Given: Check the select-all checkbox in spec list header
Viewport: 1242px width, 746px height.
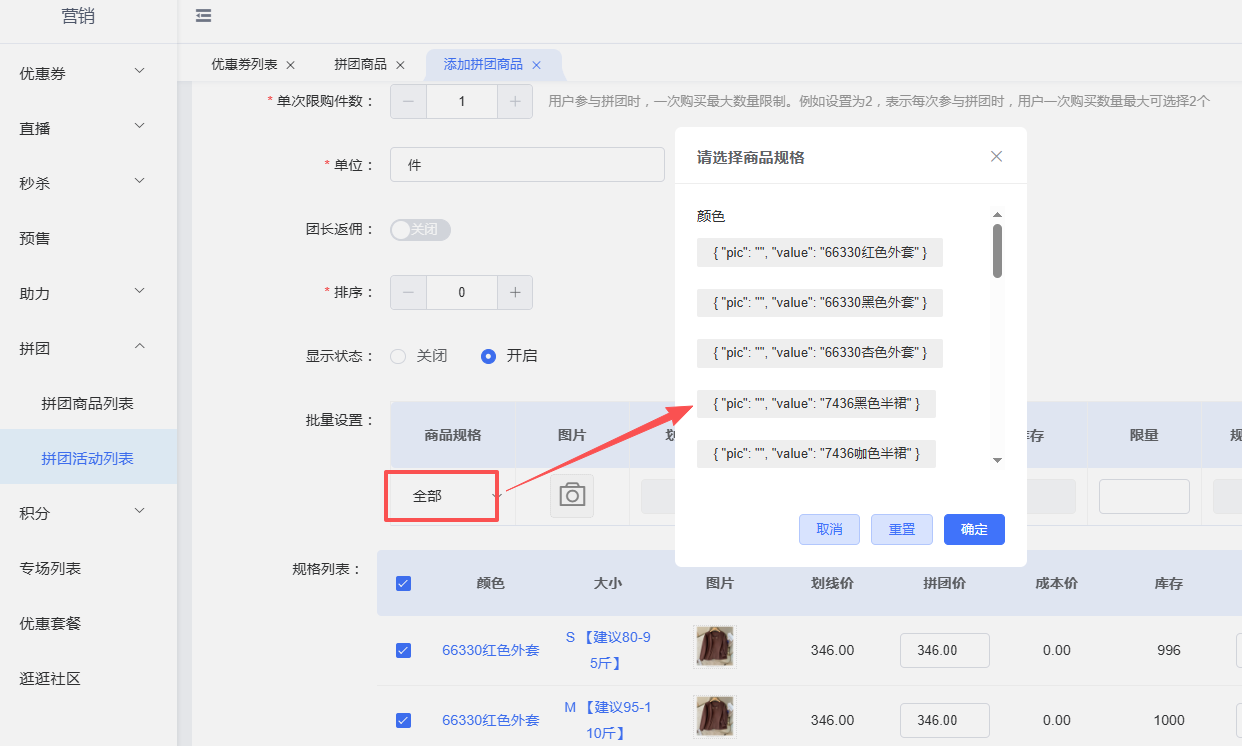Looking at the screenshot, I should pyautogui.click(x=404, y=583).
